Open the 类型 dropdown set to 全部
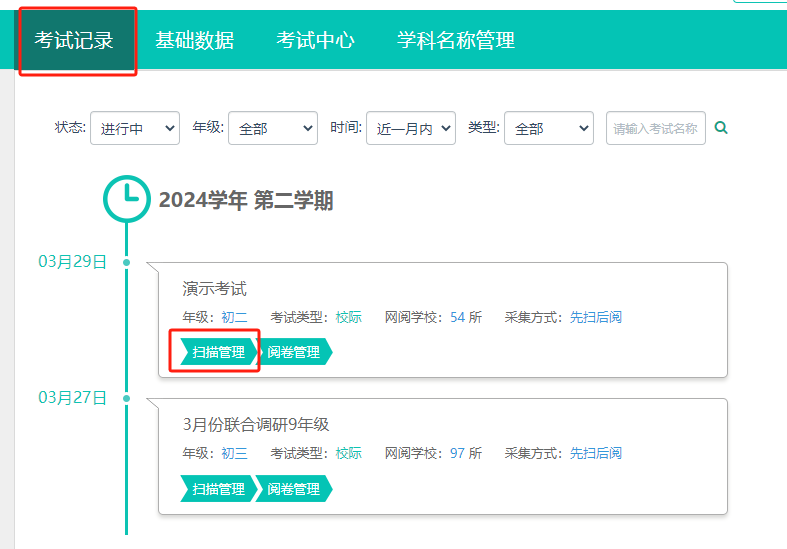The image size is (787, 549). pyautogui.click(x=549, y=128)
